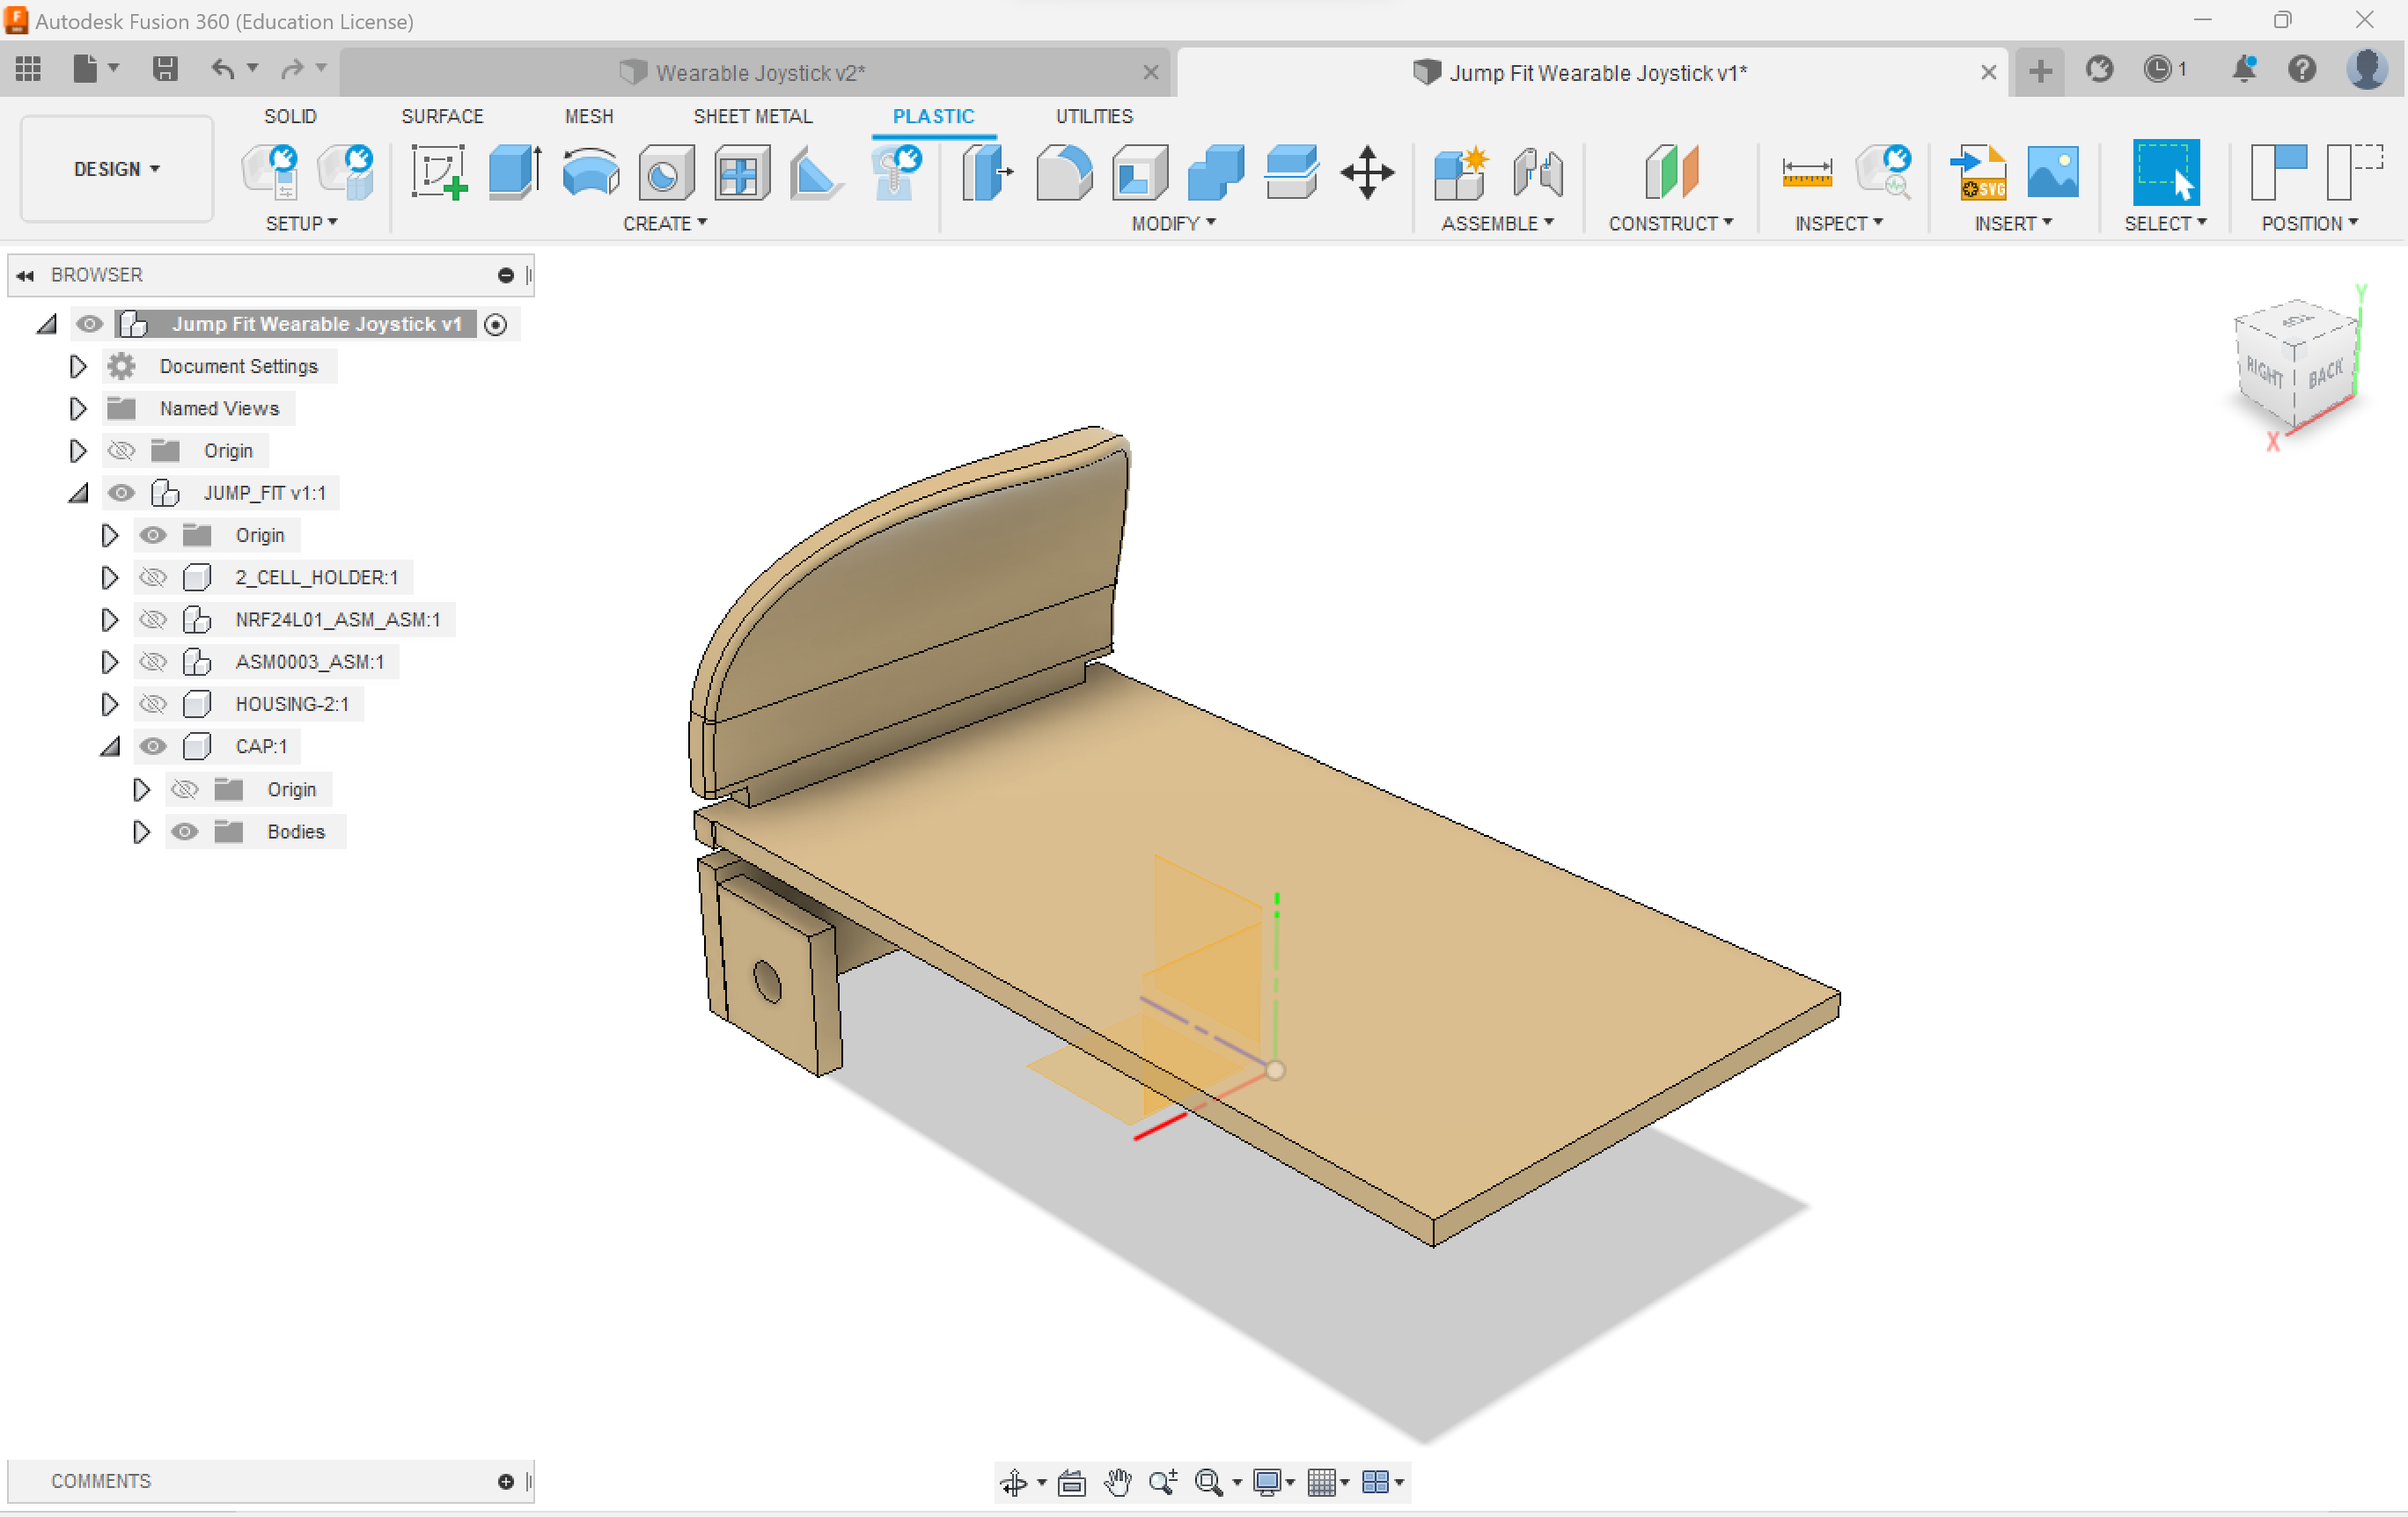Click the Joint tool icon
The image size is (2408, 1517).
pos(1537,172)
